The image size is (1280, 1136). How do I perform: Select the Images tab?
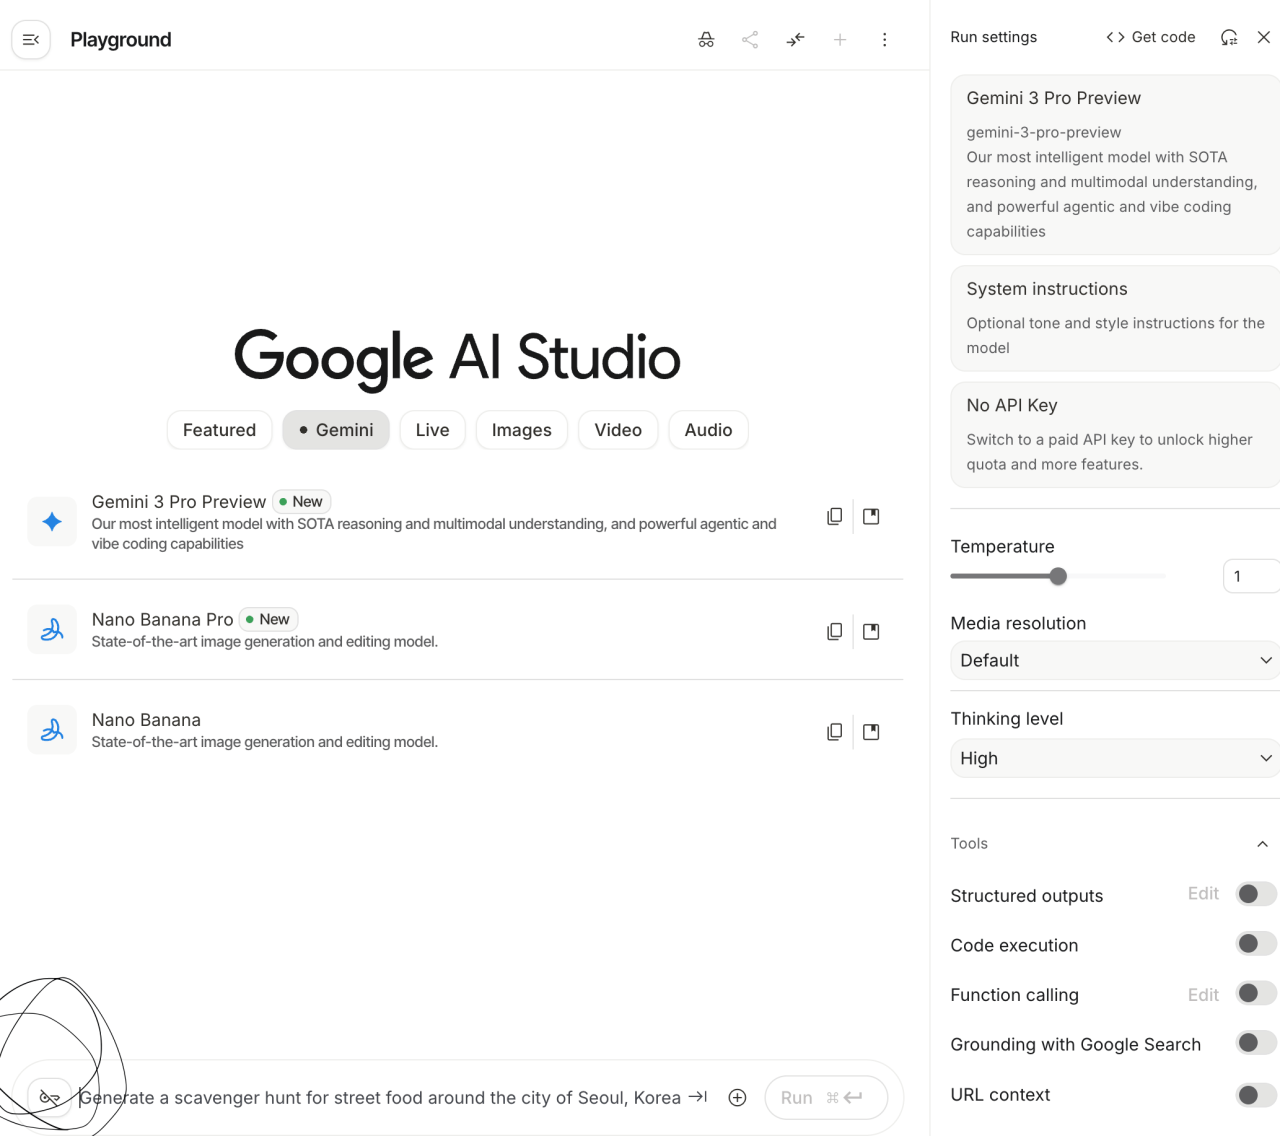pos(521,430)
